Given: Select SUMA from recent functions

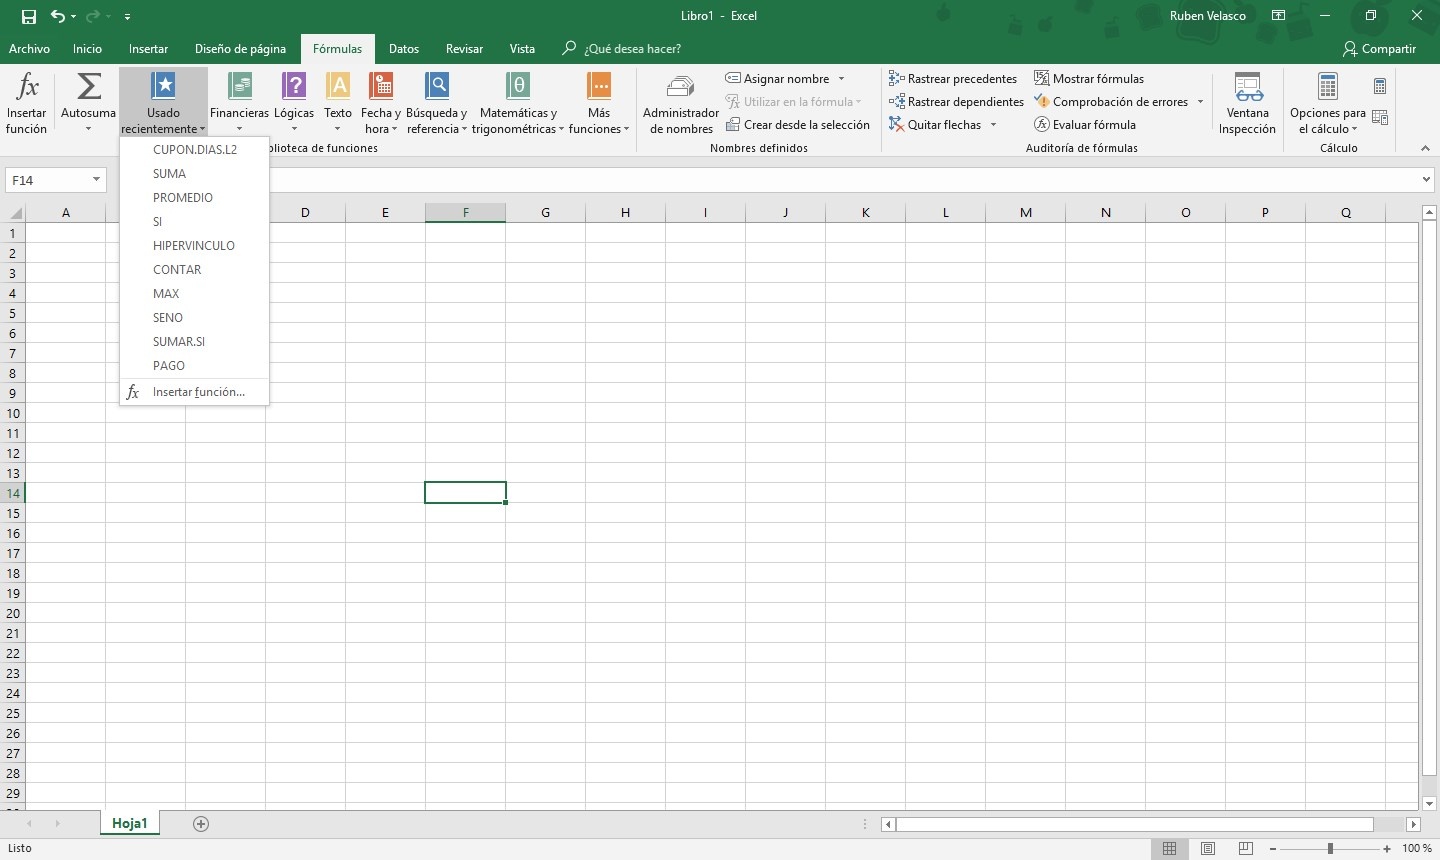Looking at the screenshot, I should coord(195,173).
